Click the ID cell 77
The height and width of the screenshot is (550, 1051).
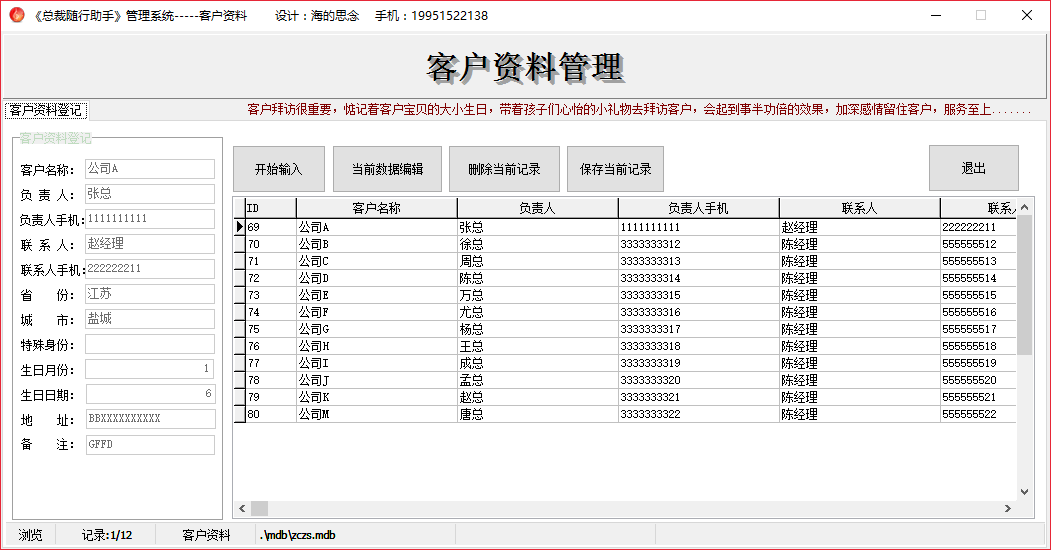click(x=271, y=363)
